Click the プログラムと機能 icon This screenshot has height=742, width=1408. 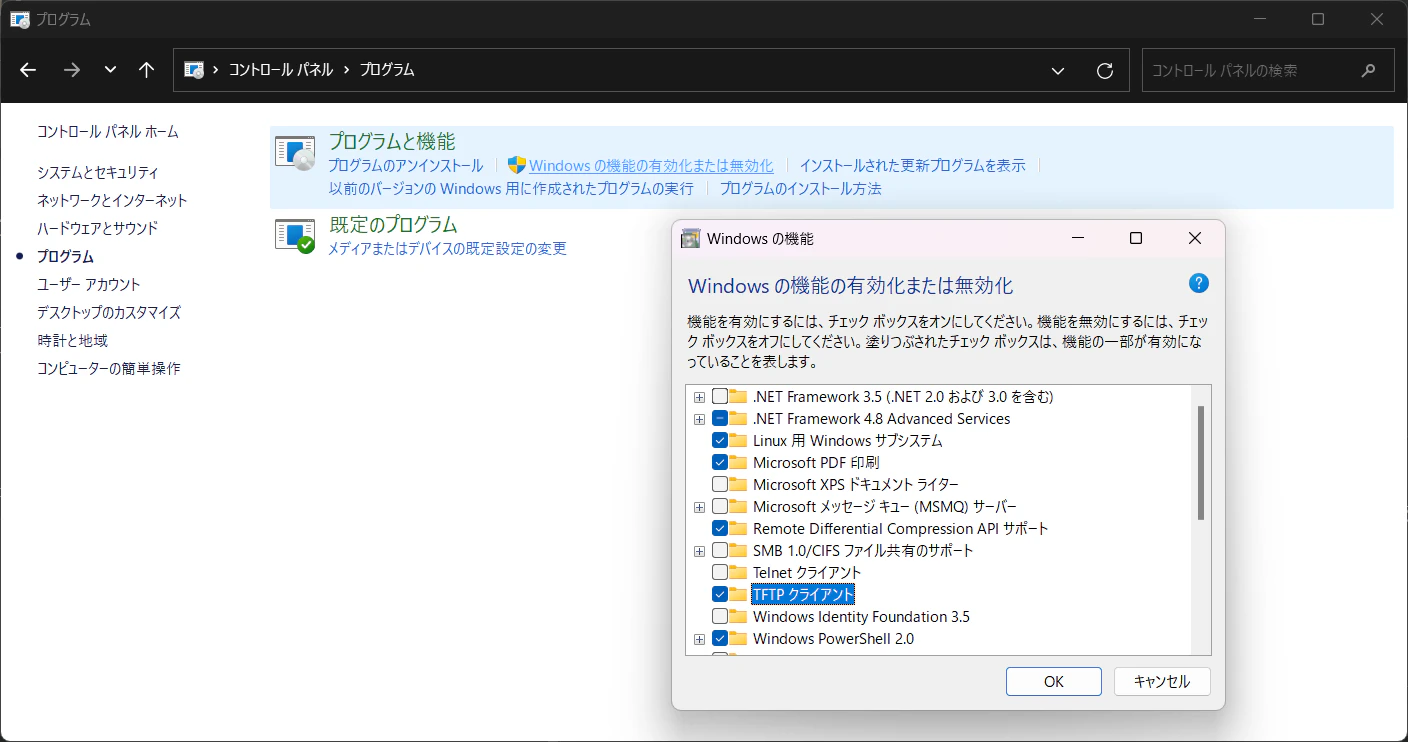click(x=295, y=153)
